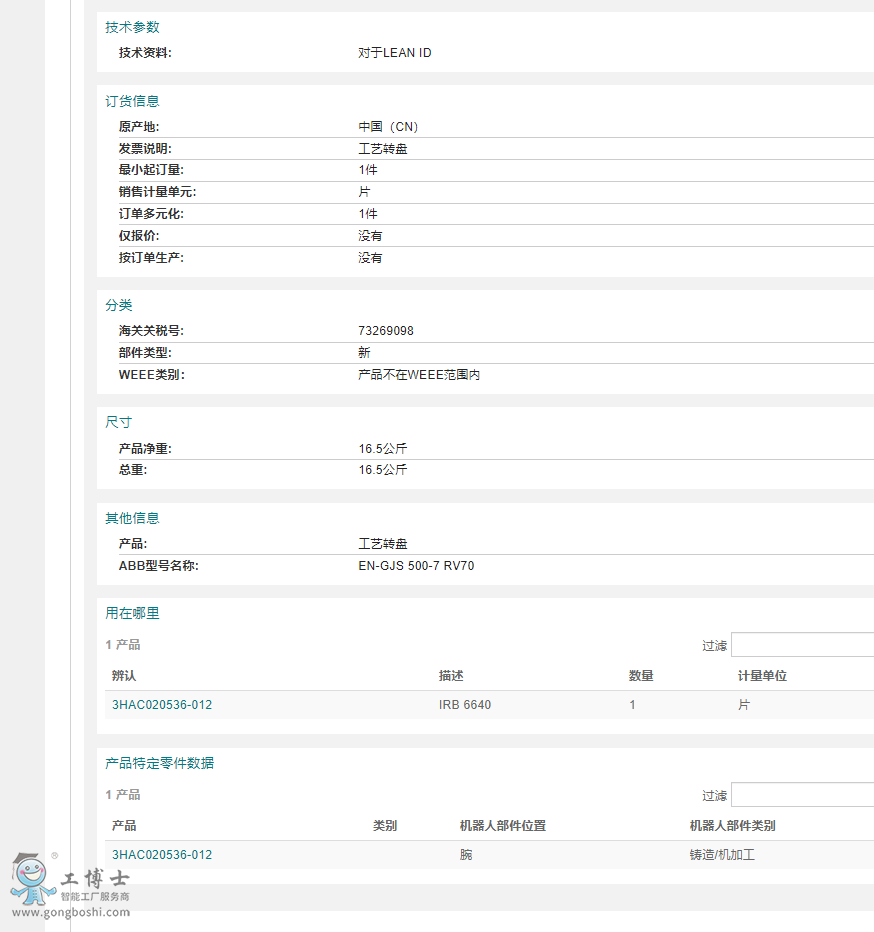Select the 铸造/机加工 cell
874x932 pixels.
pyautogui.click(x=722, y=855)
